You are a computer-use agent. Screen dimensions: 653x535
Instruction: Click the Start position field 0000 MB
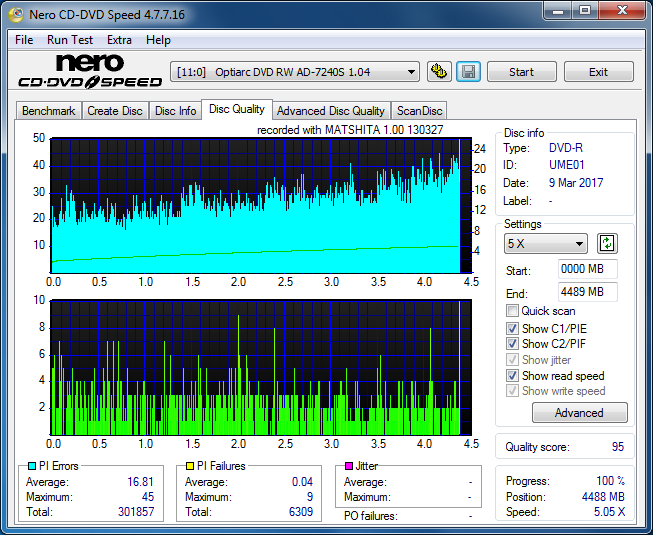588,269
